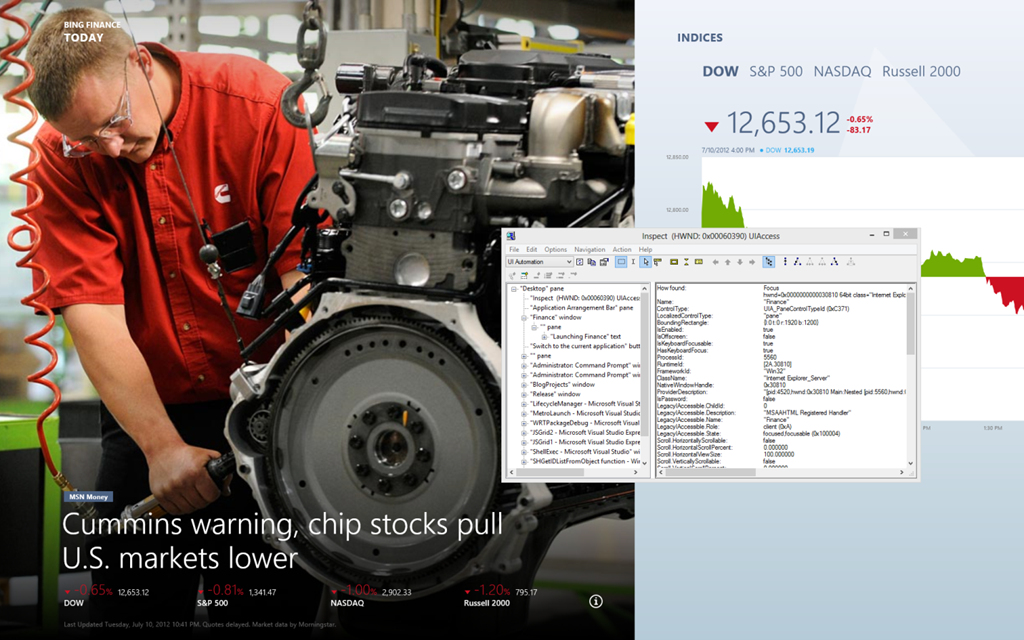Click the yellow-marked icon on second toolbar row
Image resolution: width=1024 pixels, height=640 pixels.
pyautogui.click(x=524, y=276)
